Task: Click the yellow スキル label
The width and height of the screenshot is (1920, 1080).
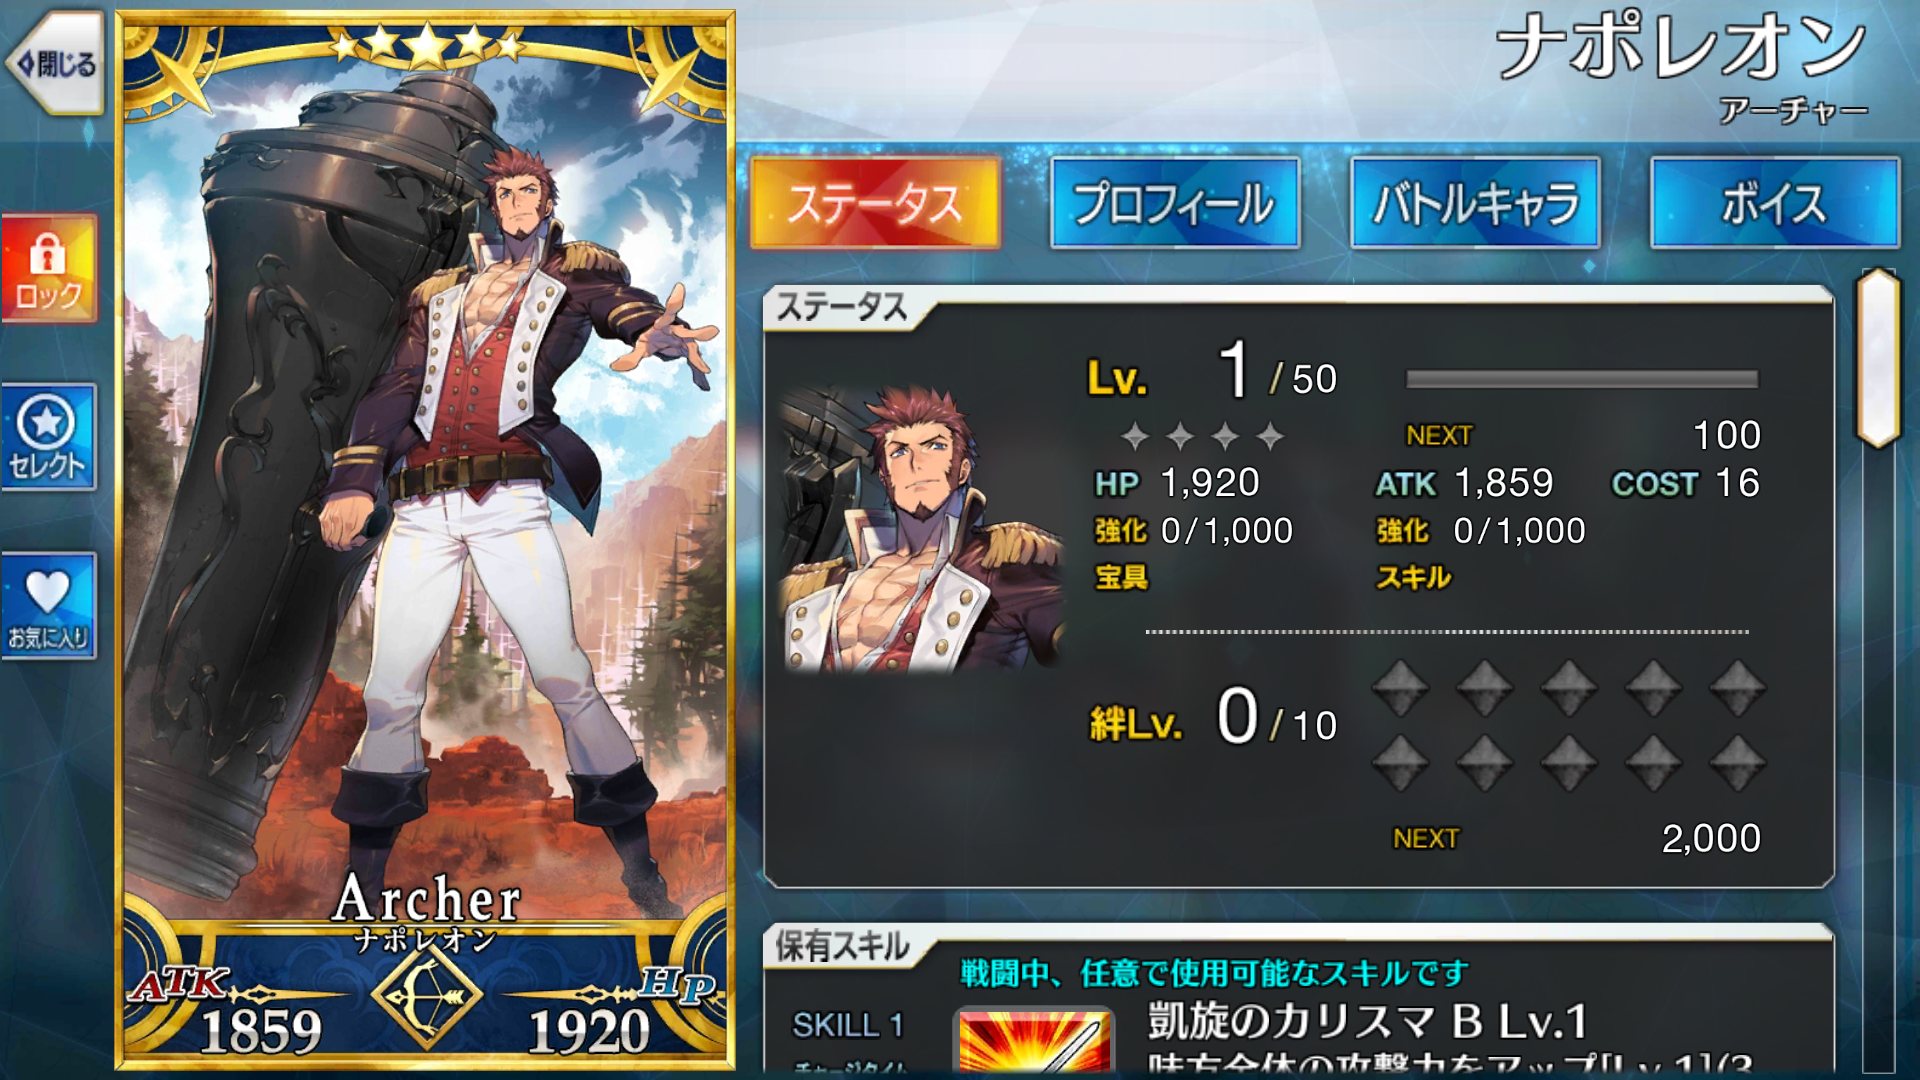Action: (1412, 577)
